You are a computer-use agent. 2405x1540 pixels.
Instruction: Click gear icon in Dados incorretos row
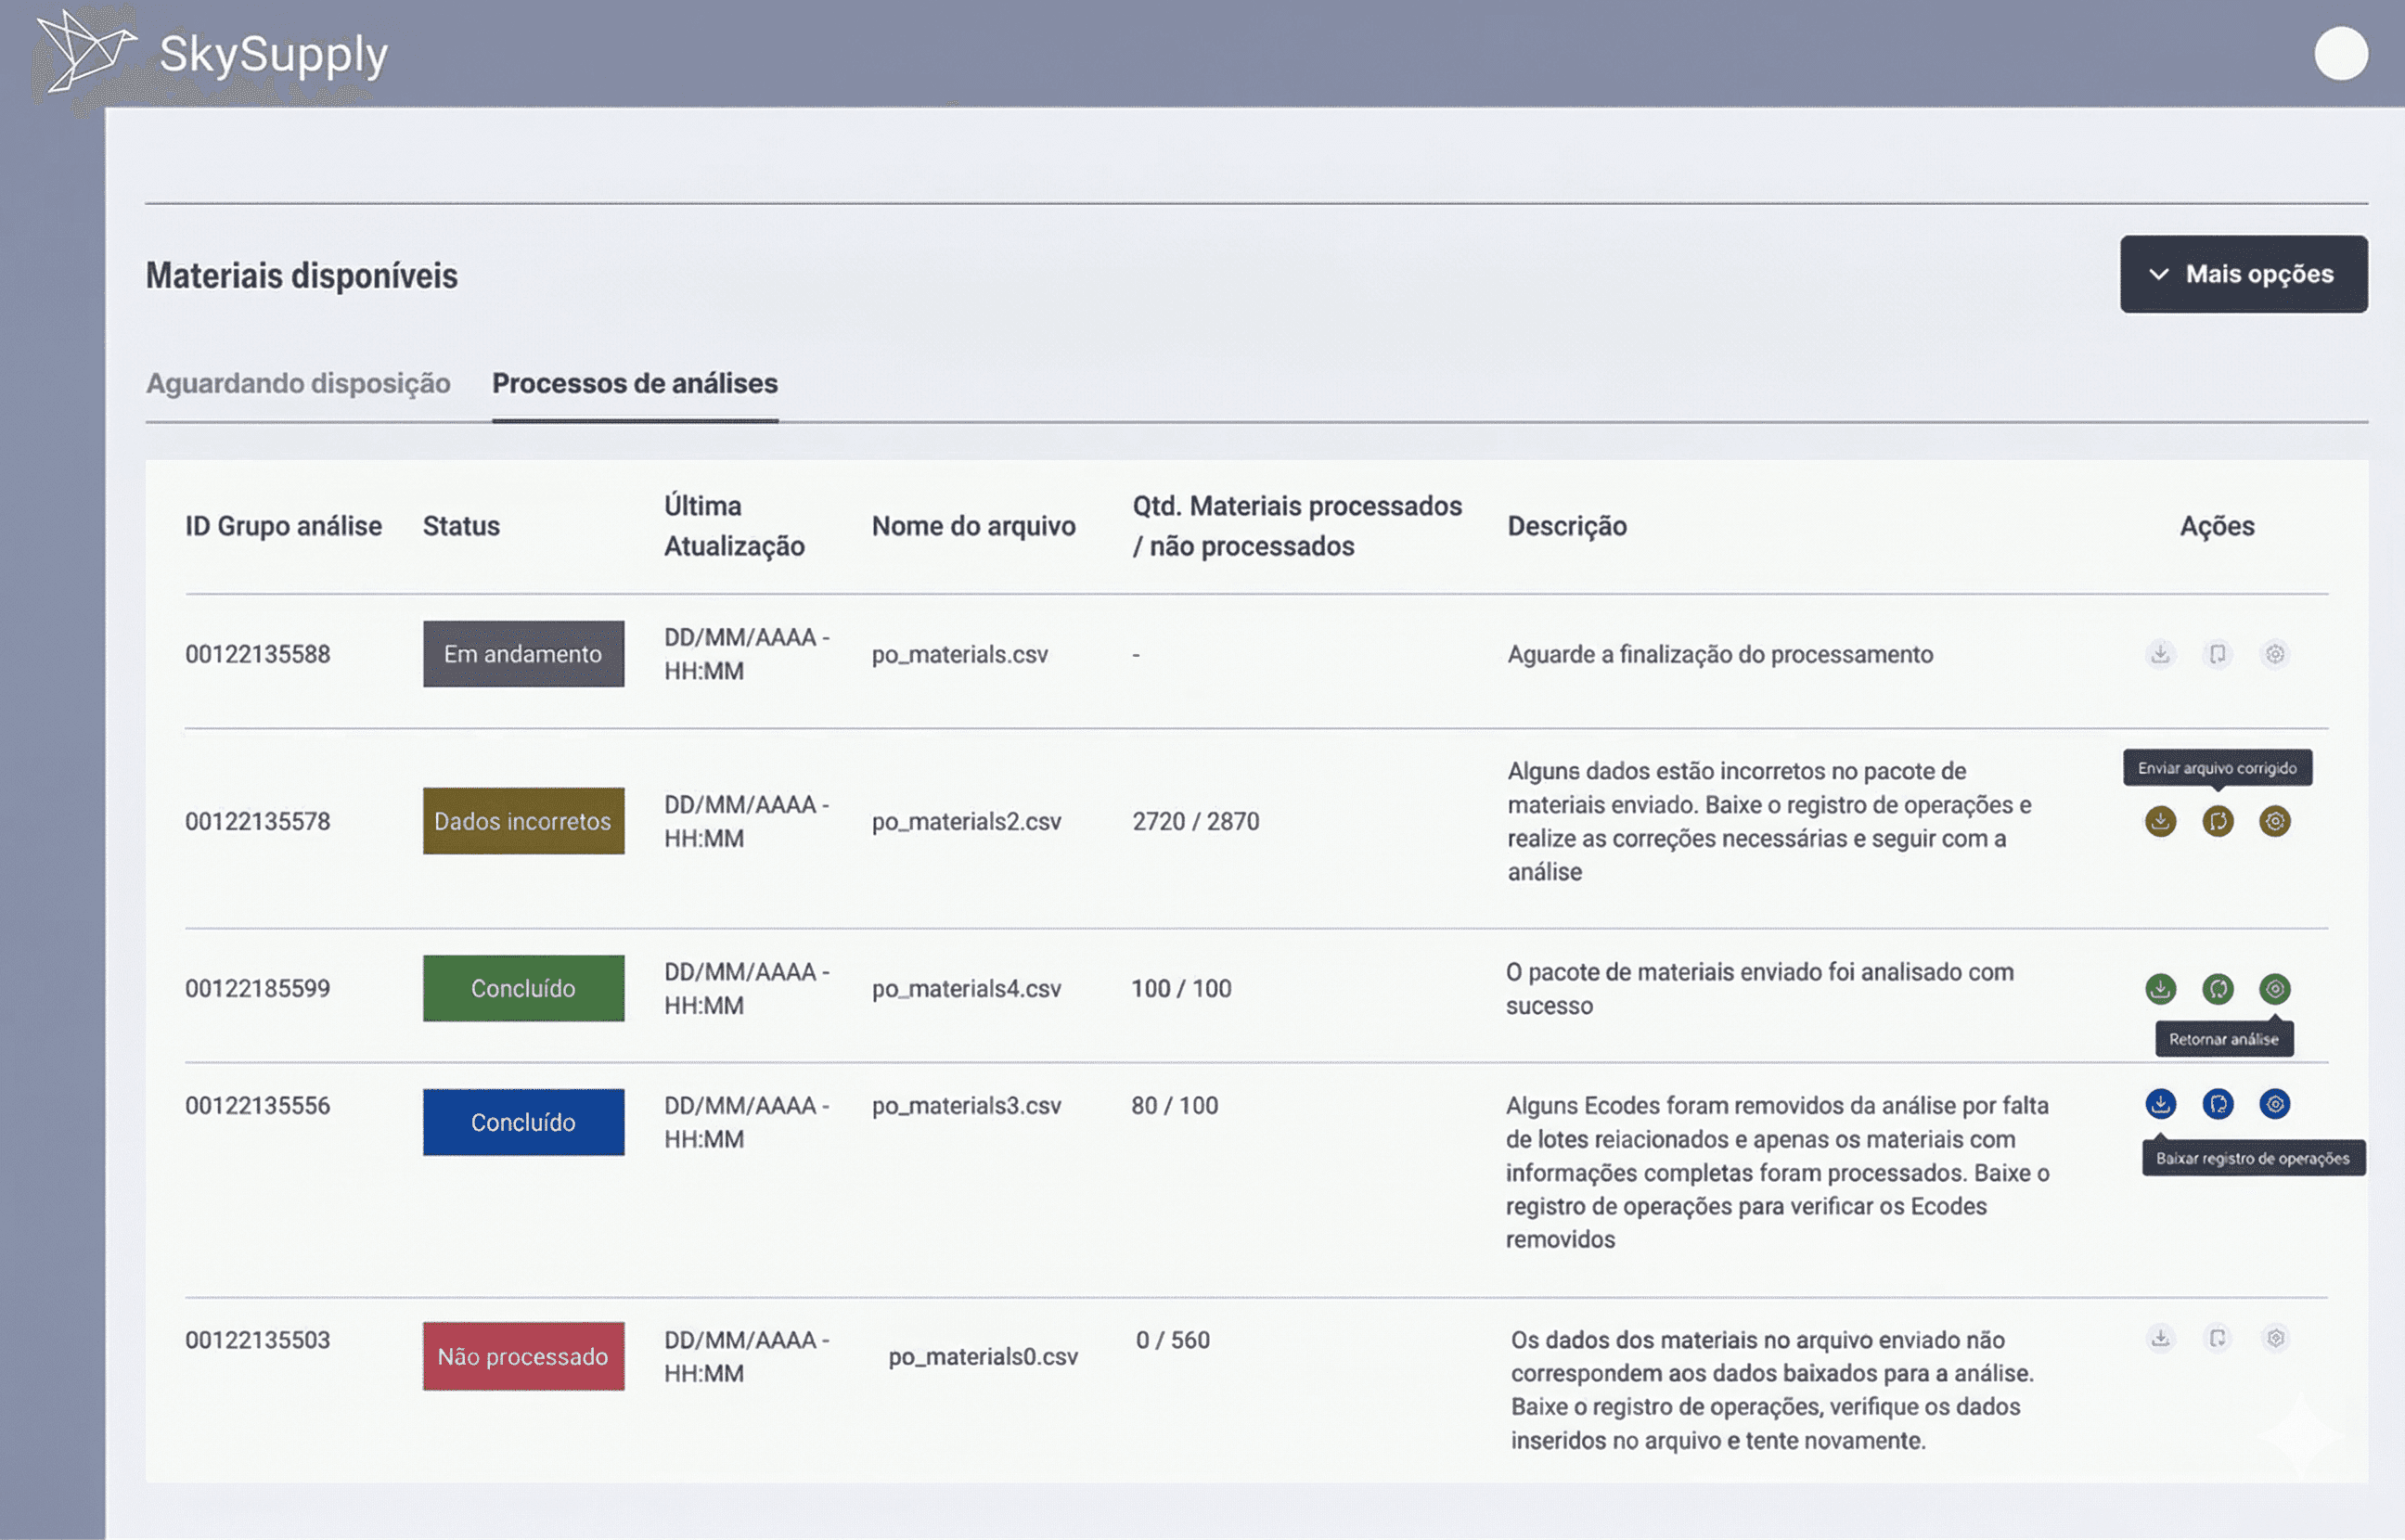point(2274,821)
